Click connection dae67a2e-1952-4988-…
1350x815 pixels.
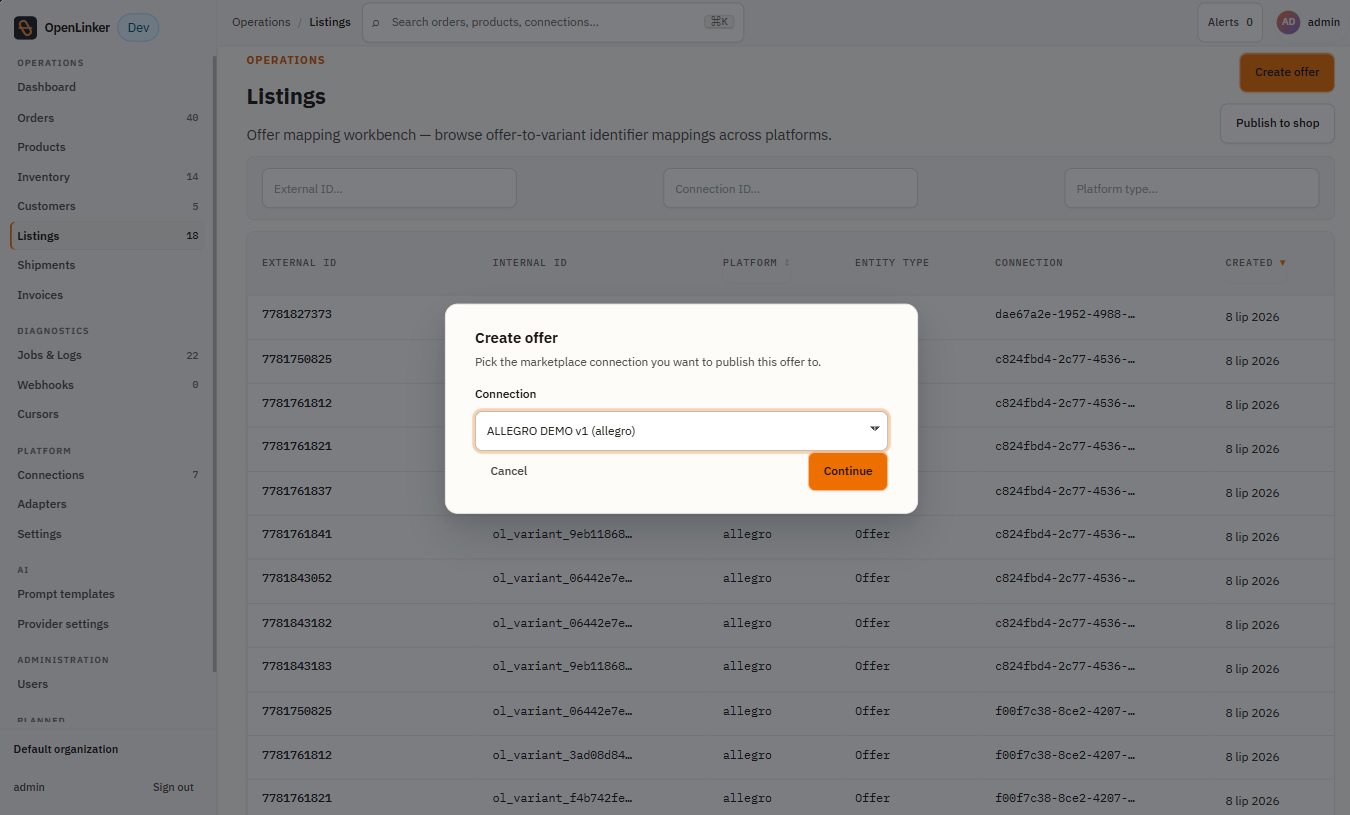(1065, 314)
